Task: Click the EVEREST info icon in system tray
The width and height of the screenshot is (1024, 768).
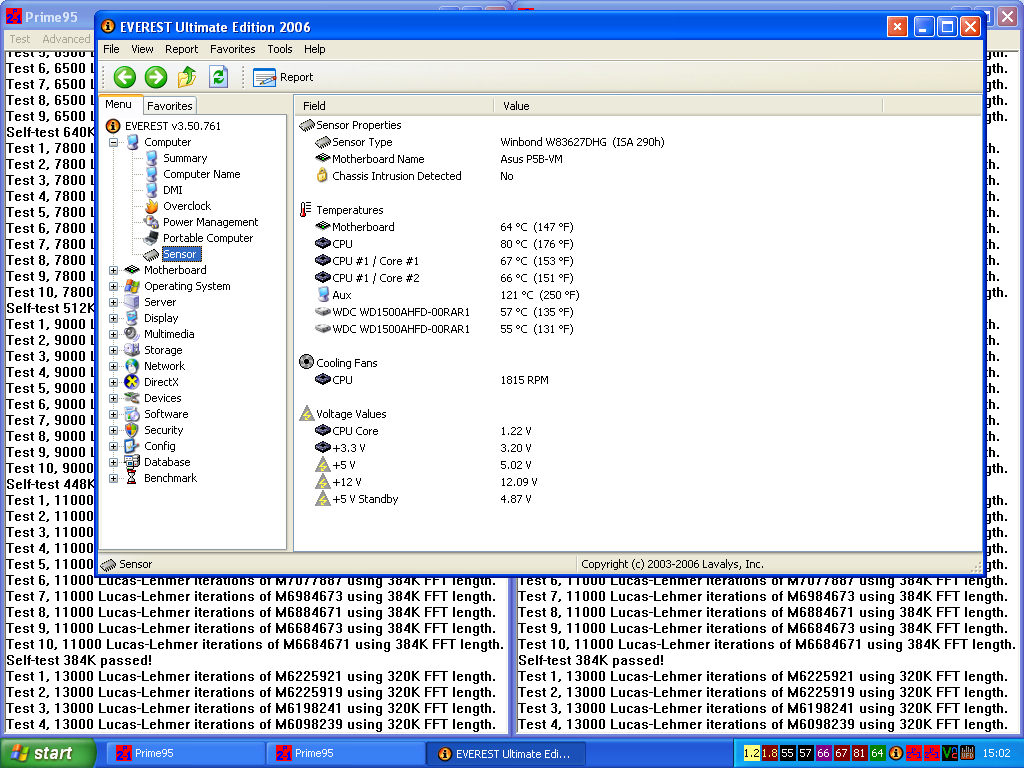Action: pos(896,754)
